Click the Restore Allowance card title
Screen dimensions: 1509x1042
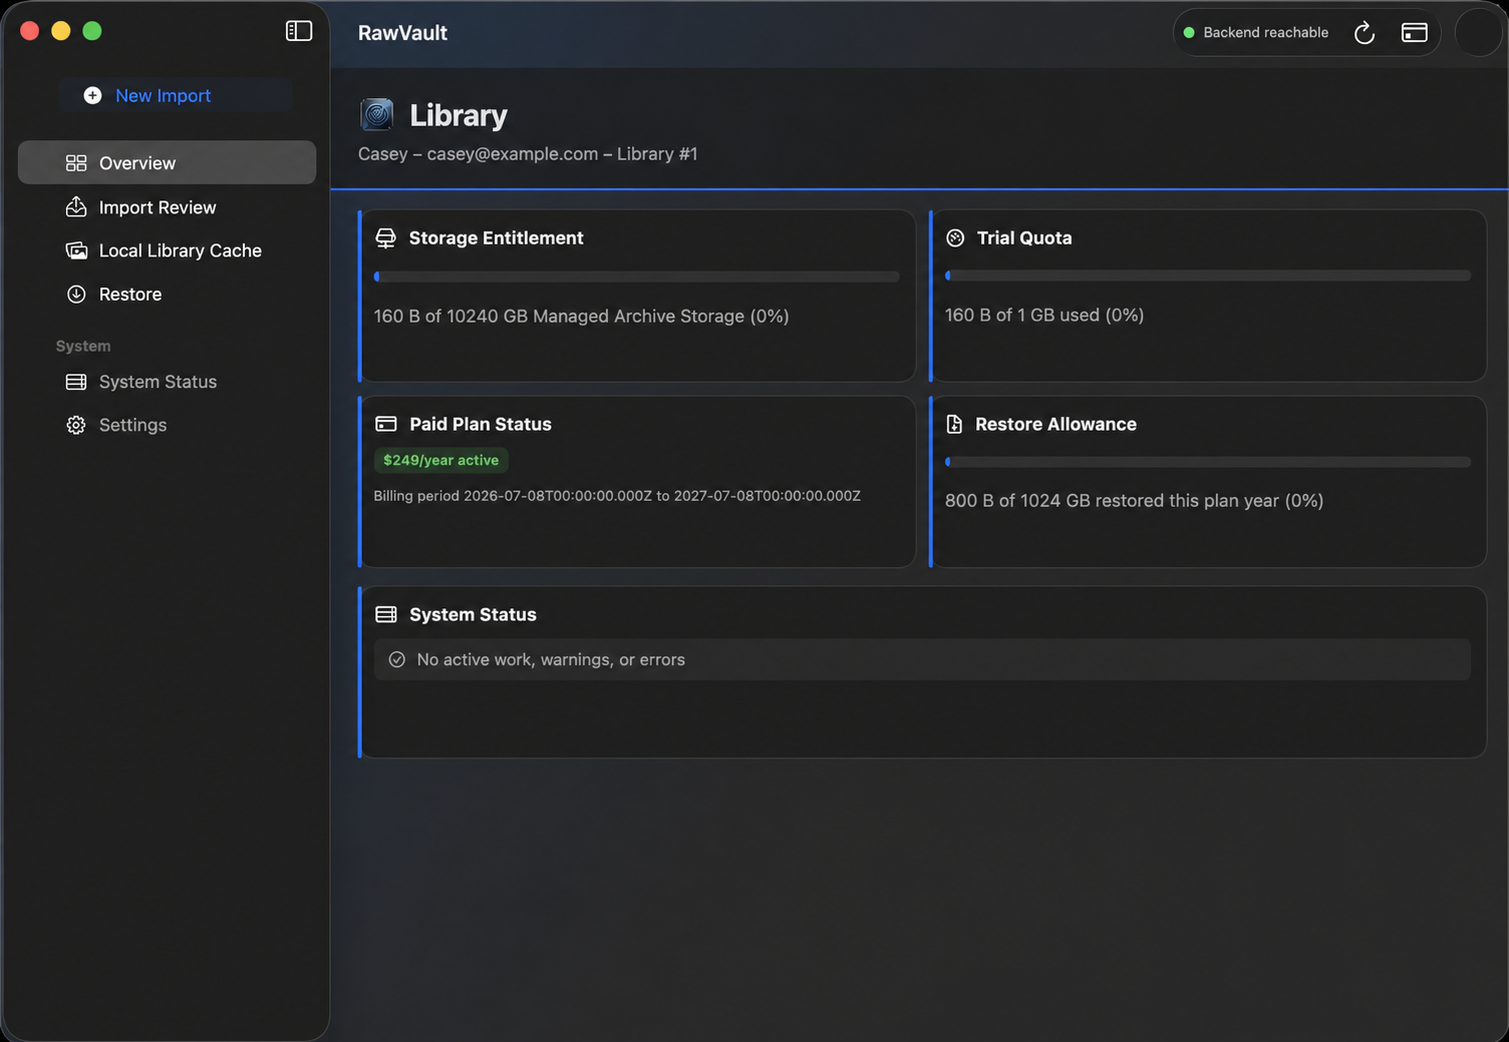[1056, 424]
